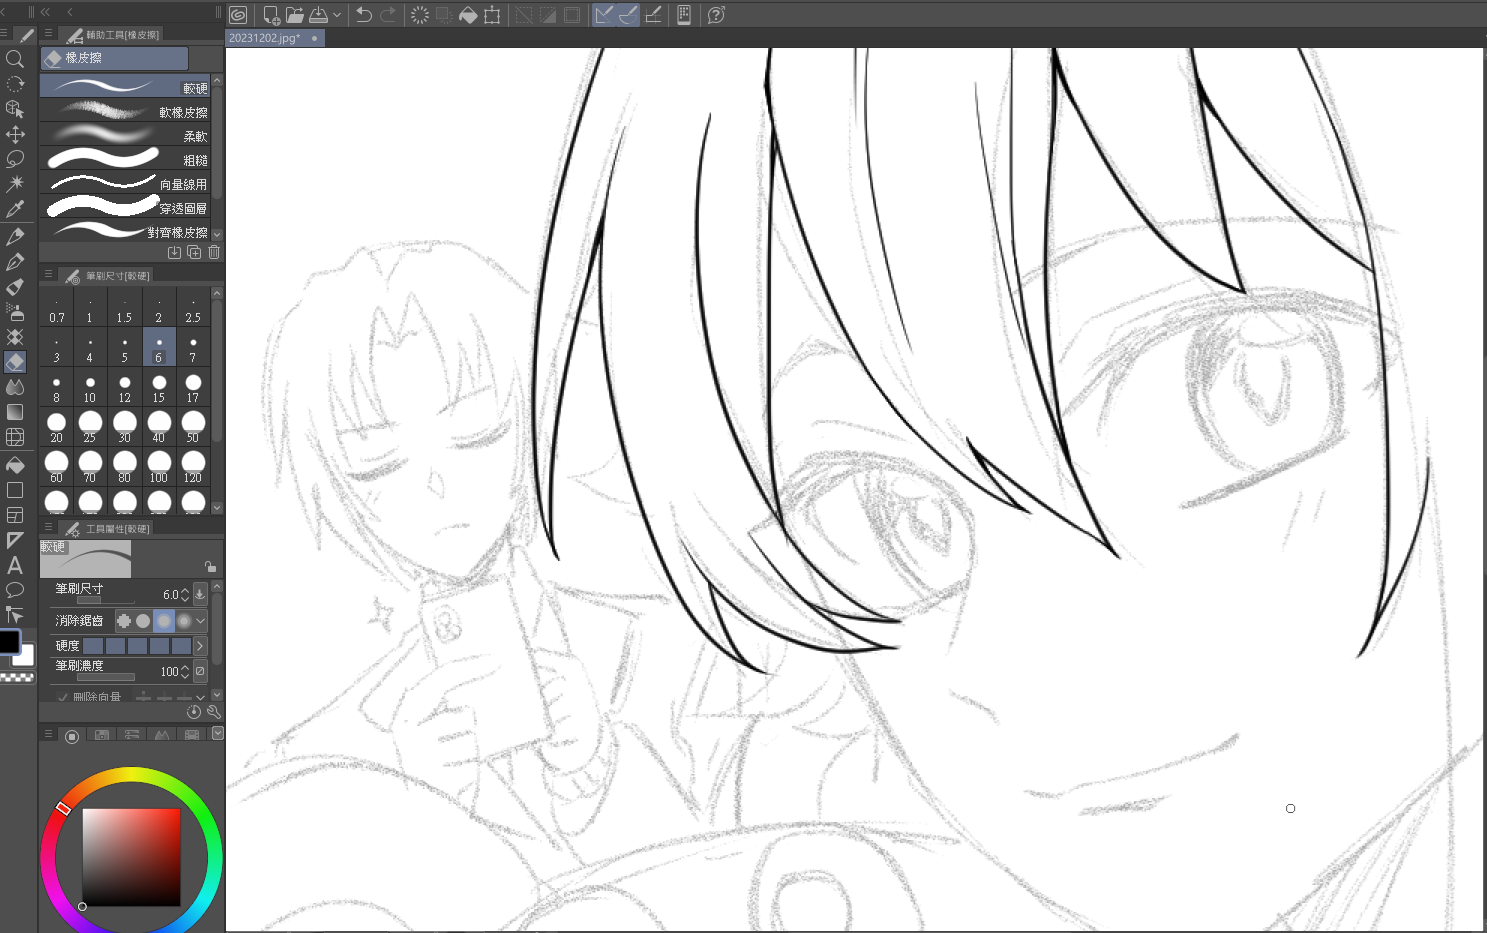Select the Operation object tool

15,109
